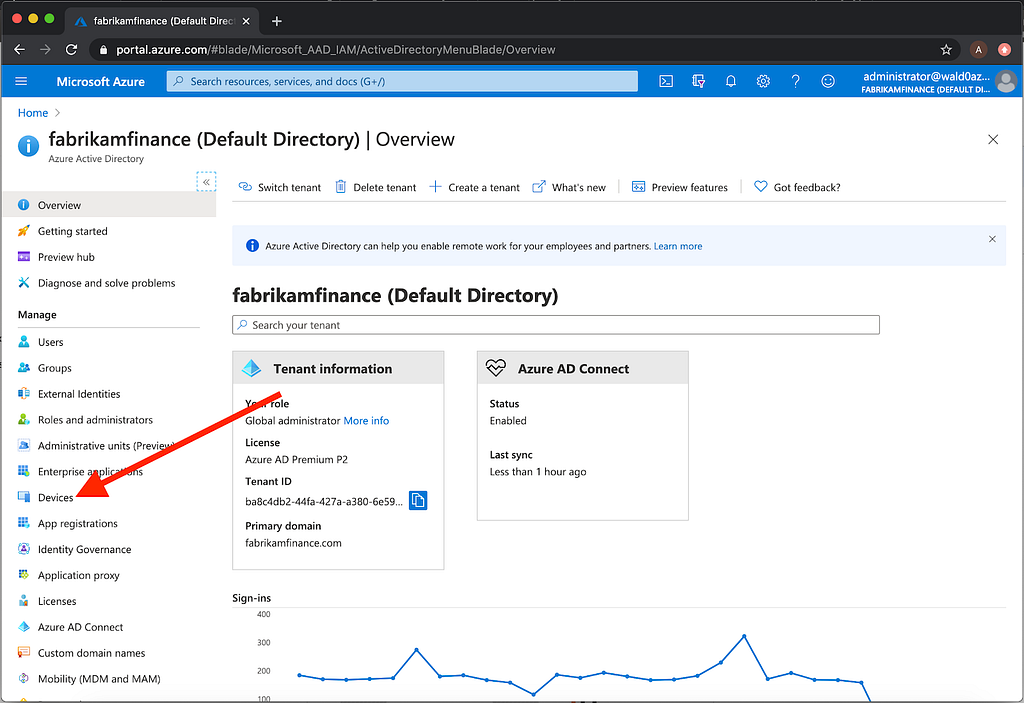Focus the Search resources, services, and docs field
This screenshot has width=1024, height=703.
402,82
